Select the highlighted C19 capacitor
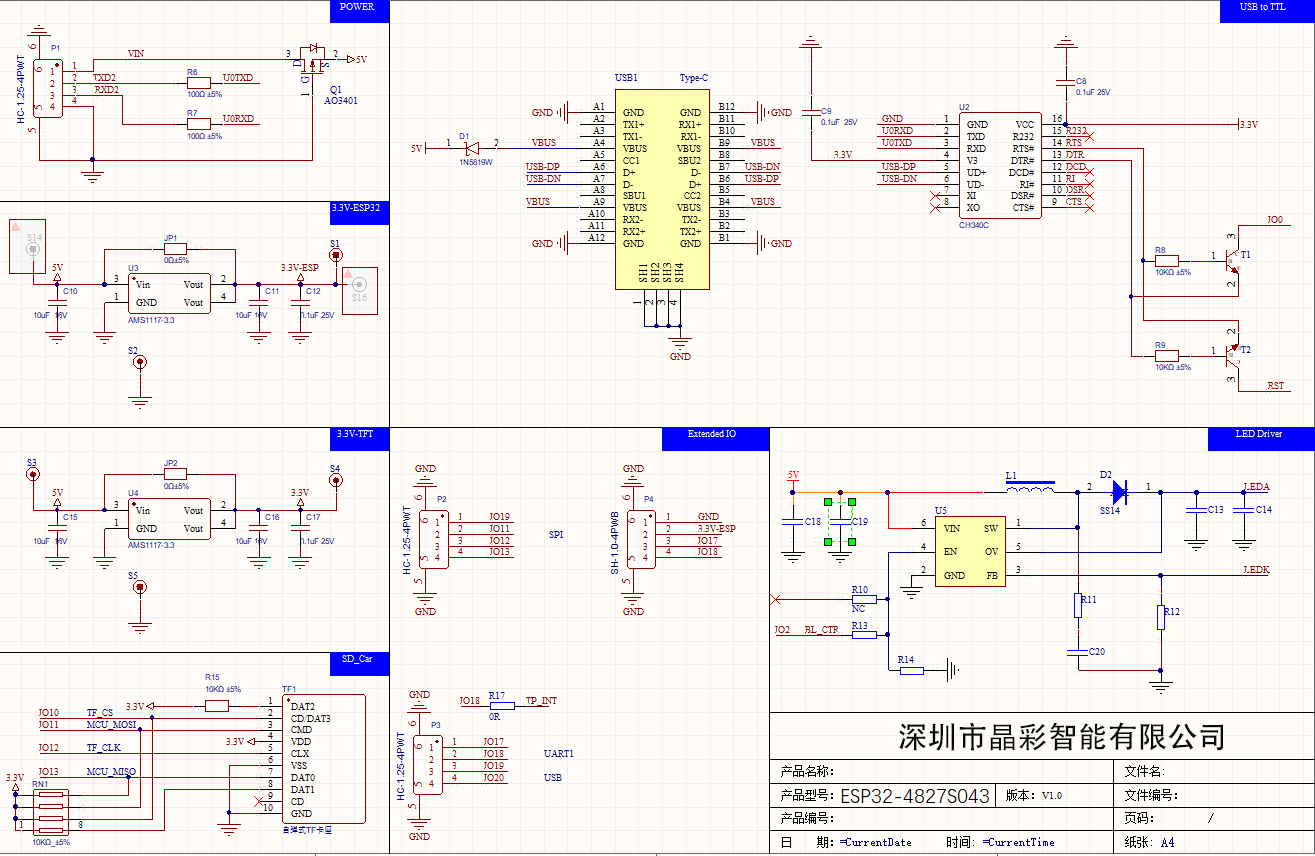The width and height of the screenshot is (1315, 856). tap(840, 522)
